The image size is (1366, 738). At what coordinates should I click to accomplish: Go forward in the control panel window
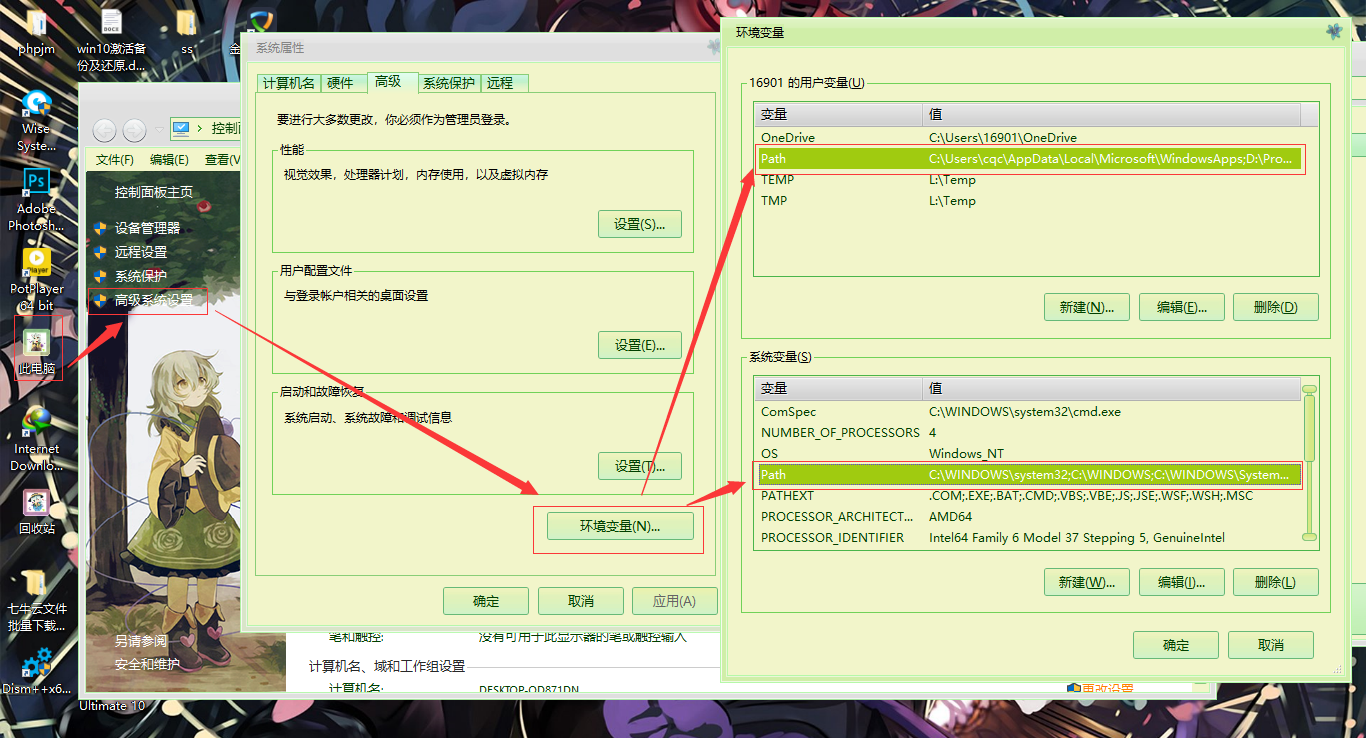(x=134, y=129)
